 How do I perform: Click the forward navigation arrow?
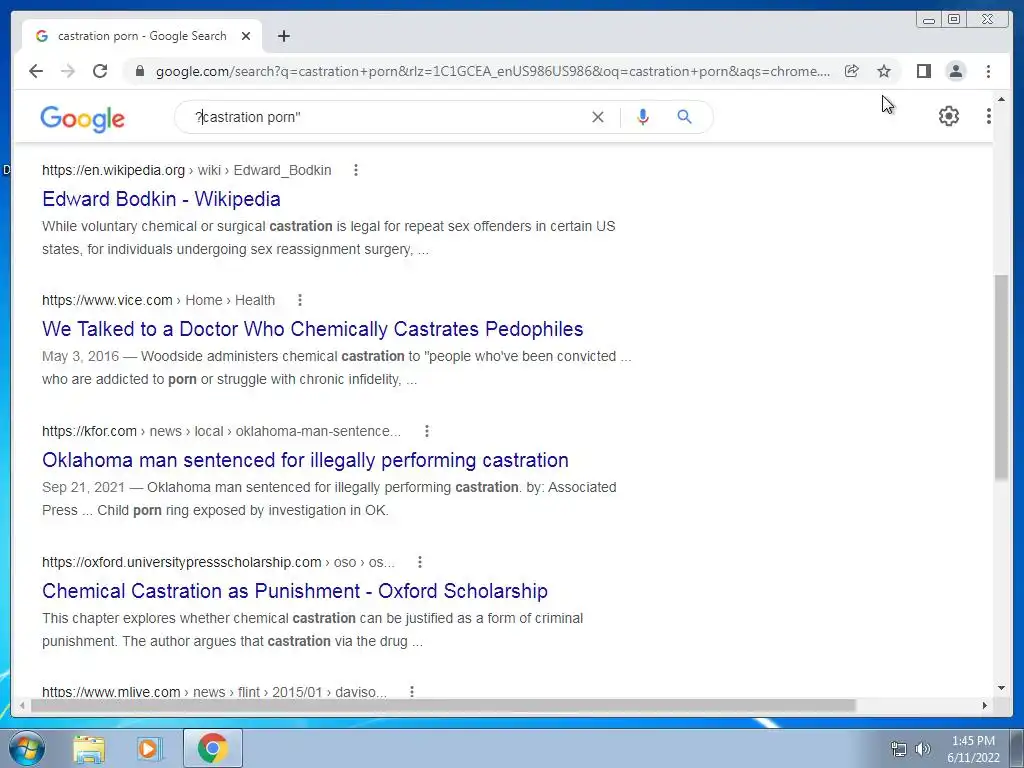[68, 71]
